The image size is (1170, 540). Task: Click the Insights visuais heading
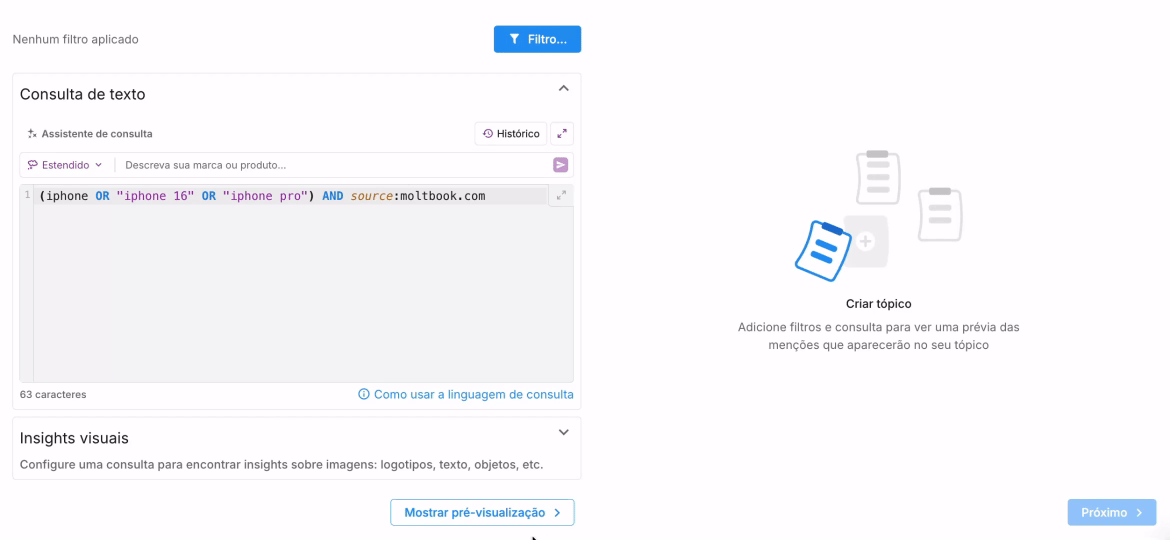point(74,438)
